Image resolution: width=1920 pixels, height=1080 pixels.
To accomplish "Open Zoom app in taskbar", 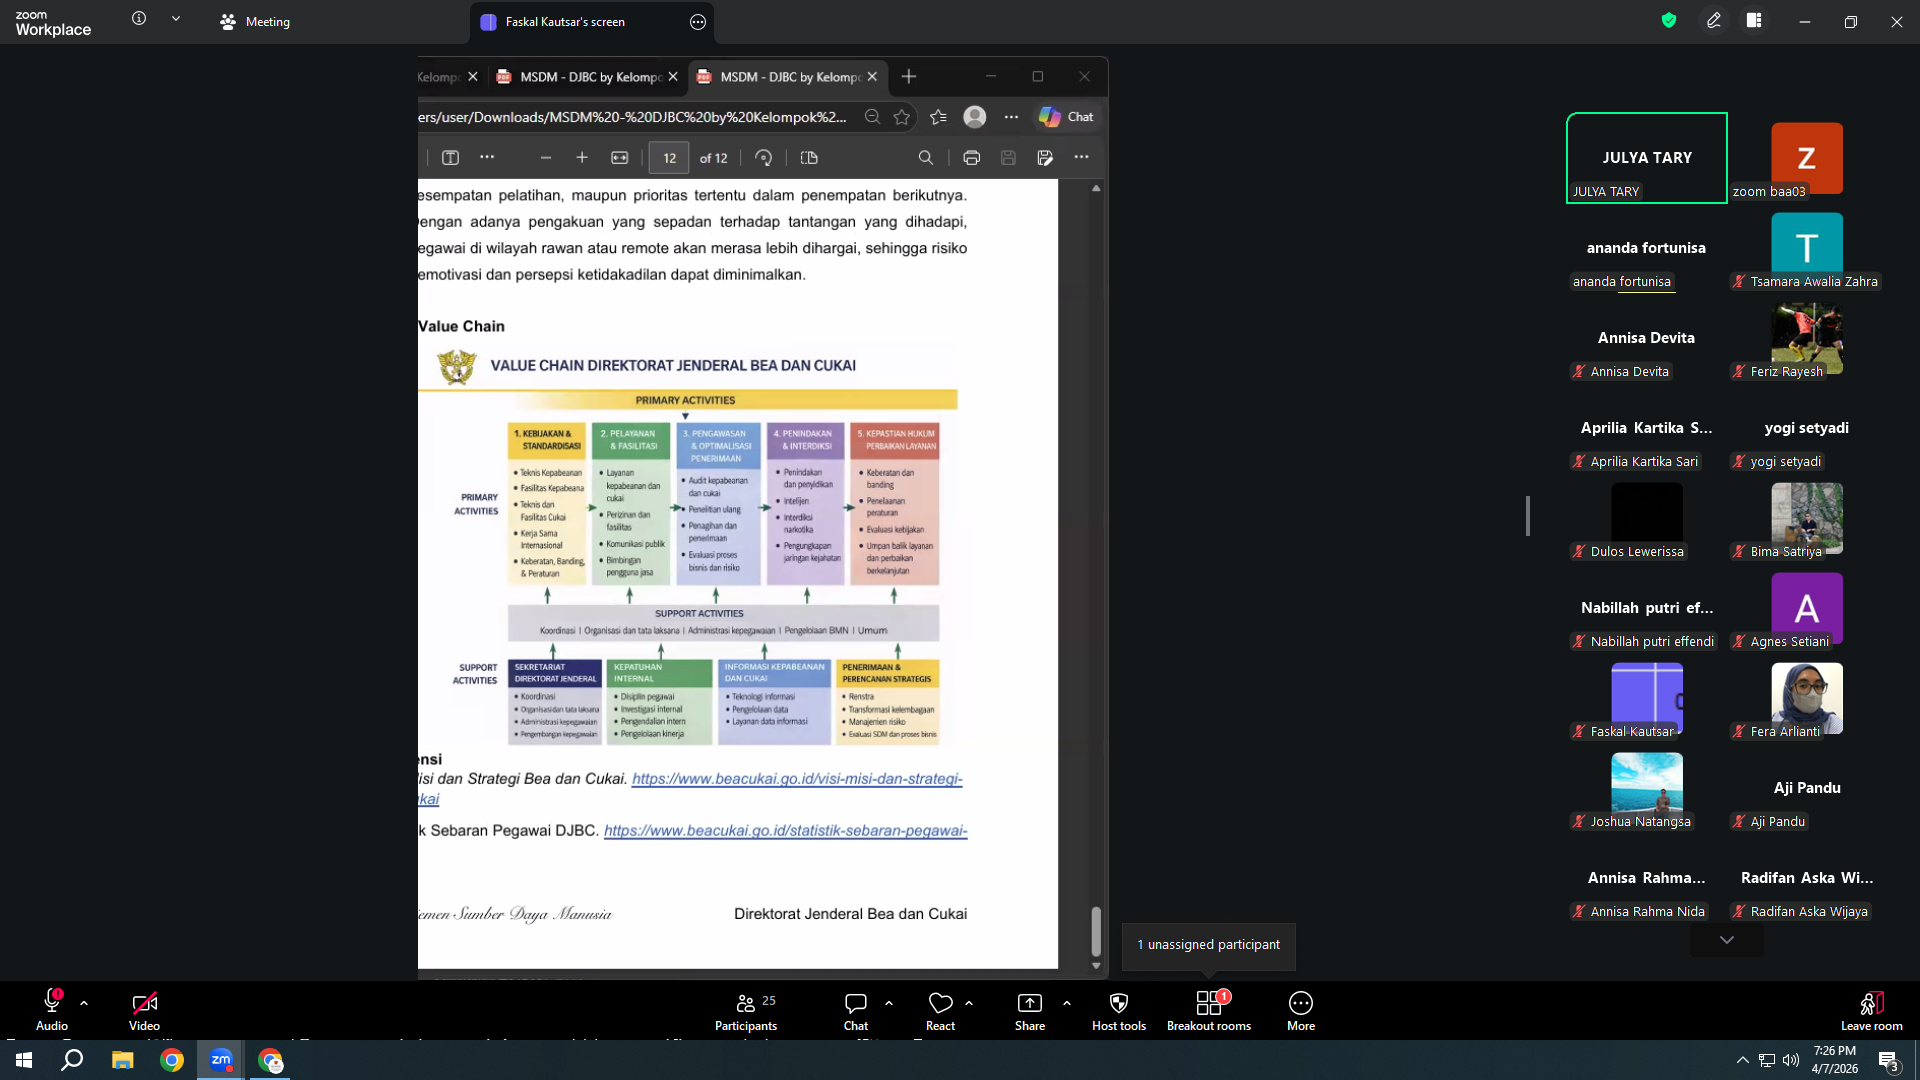I will tap(221, 1060).
